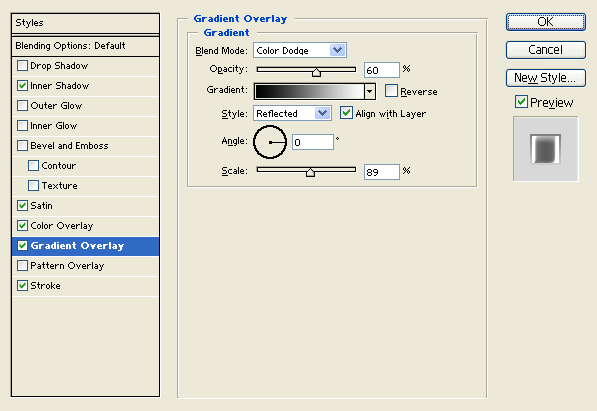The width and height of the screenshot is (597, 411).
Task: Click the Angle value field showing 0
Action: (313, 142)
